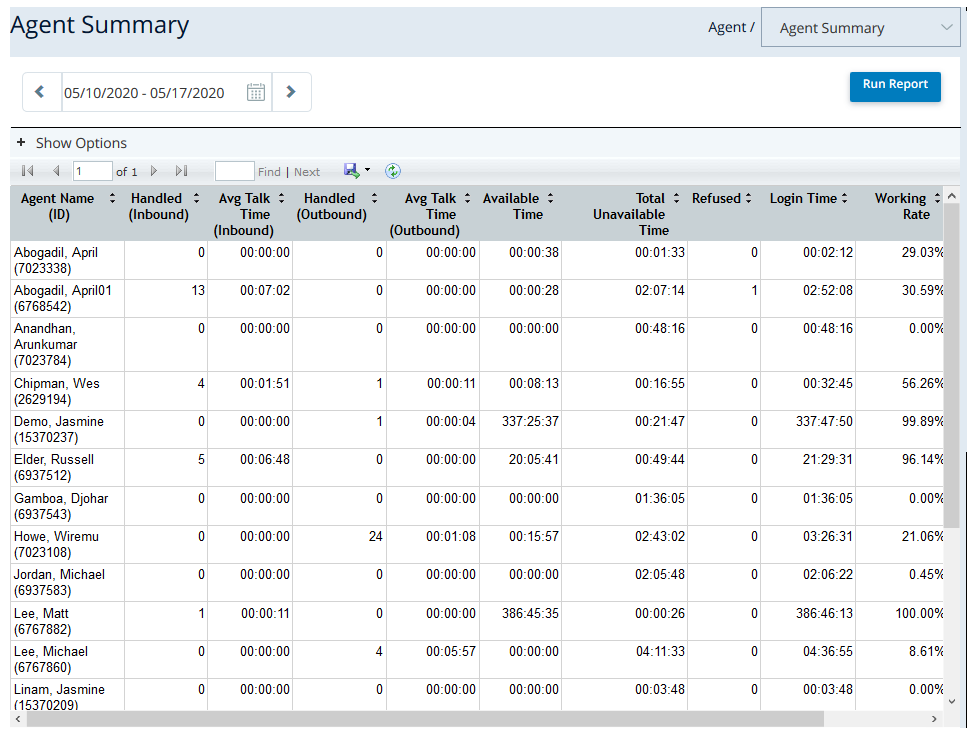Select Abogadil, April01 (6768542) name cell

click(x=67, y=299)
